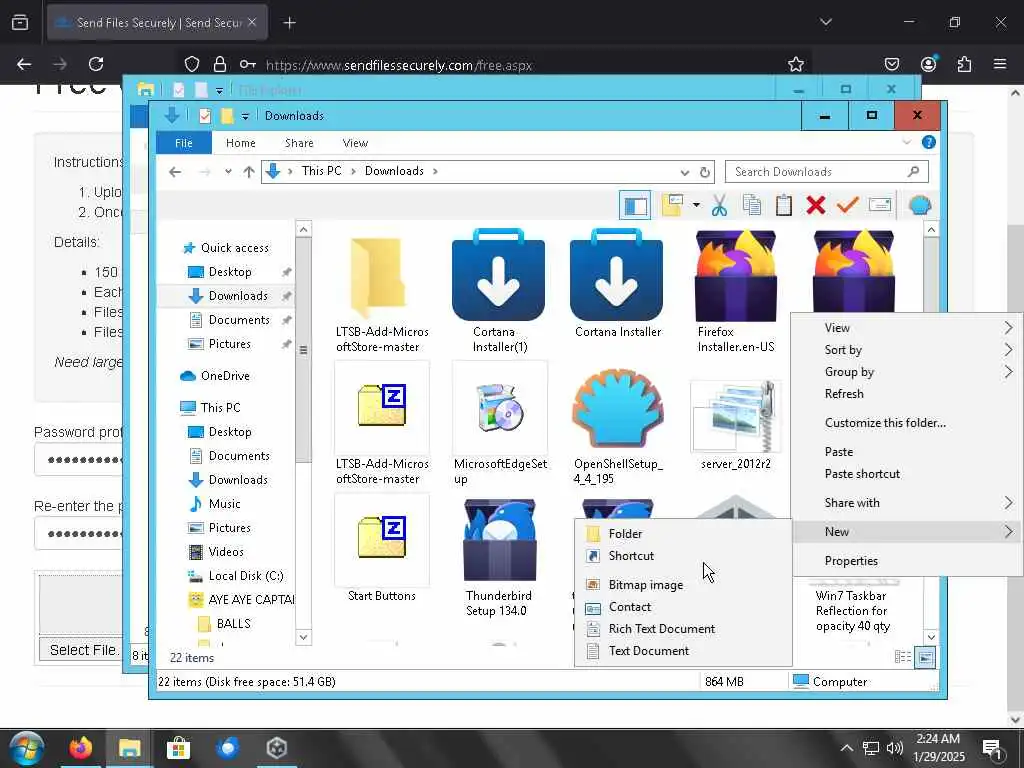Open the address bar history dropdown
The image size is (1024, 768).
[684, 172]
